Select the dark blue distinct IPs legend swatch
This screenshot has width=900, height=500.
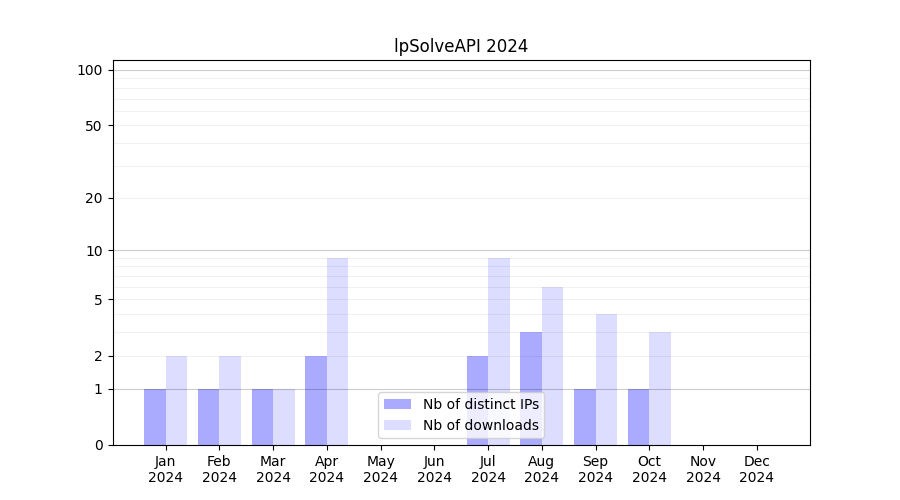click(x=397, y=404)
